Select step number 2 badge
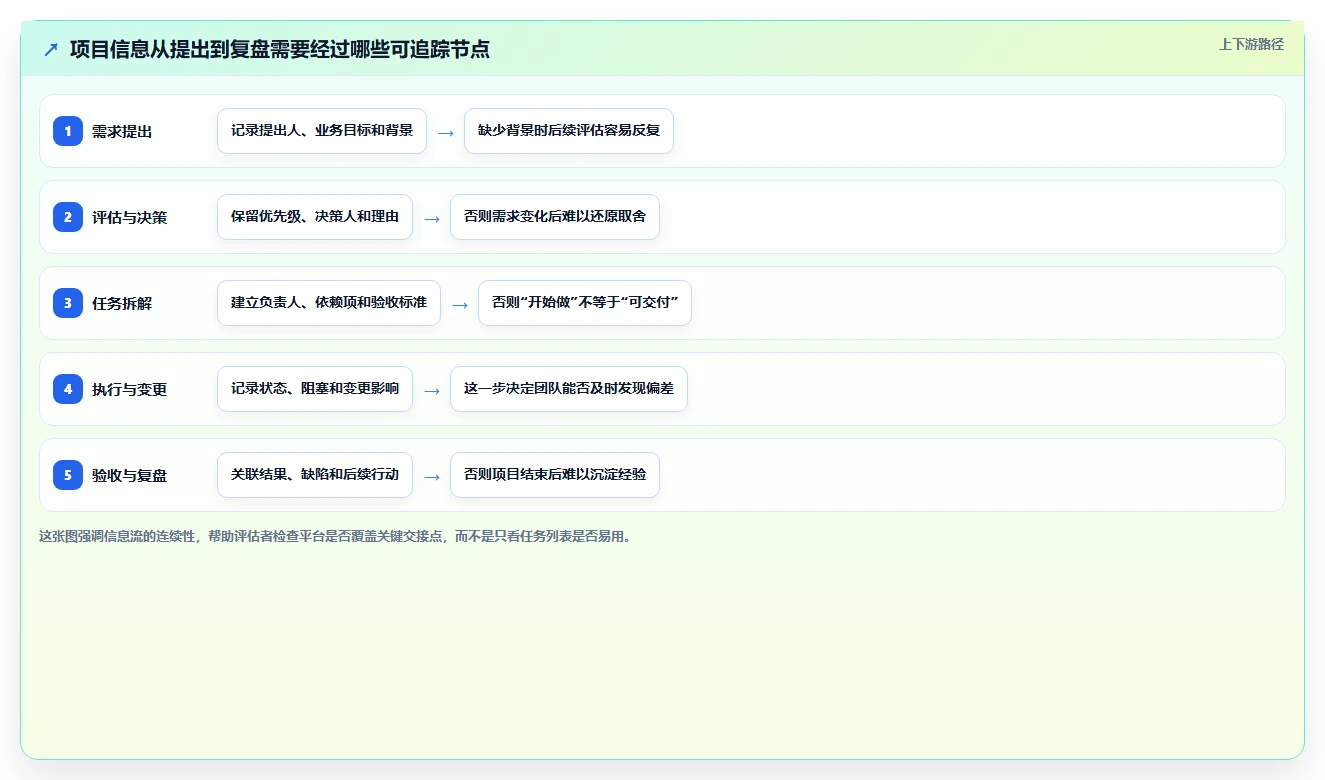The height and width of the screenshot is (780, 1325). click(x=68, y=217)
